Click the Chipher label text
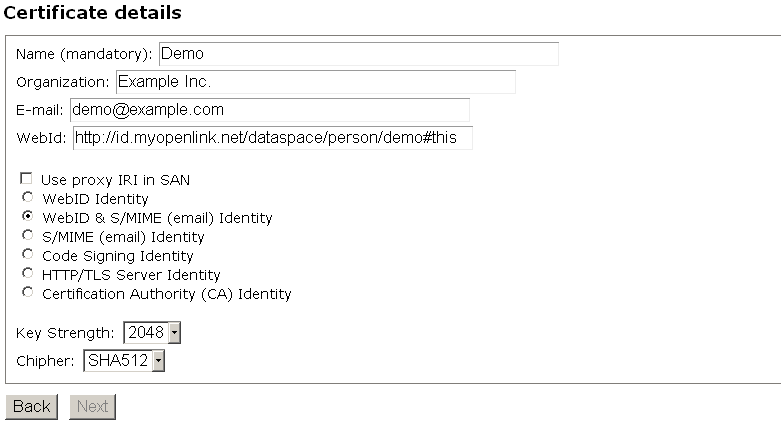The width and height of the screenshot is (781, 429). [45, 361]
